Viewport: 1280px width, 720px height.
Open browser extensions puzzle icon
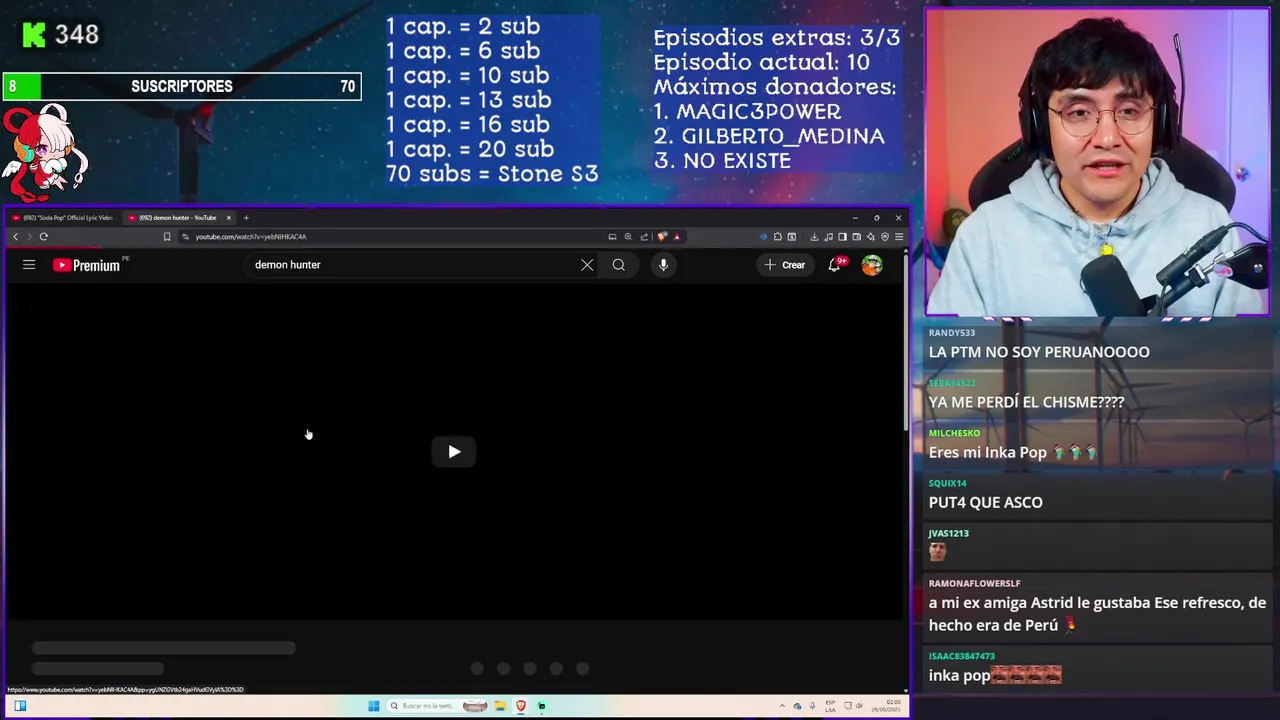point(778,237)
